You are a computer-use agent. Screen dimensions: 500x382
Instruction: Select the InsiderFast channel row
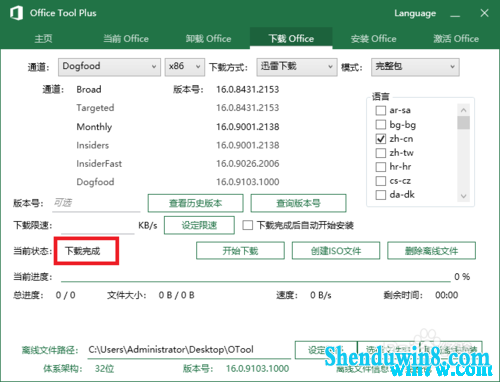point(99,164)
